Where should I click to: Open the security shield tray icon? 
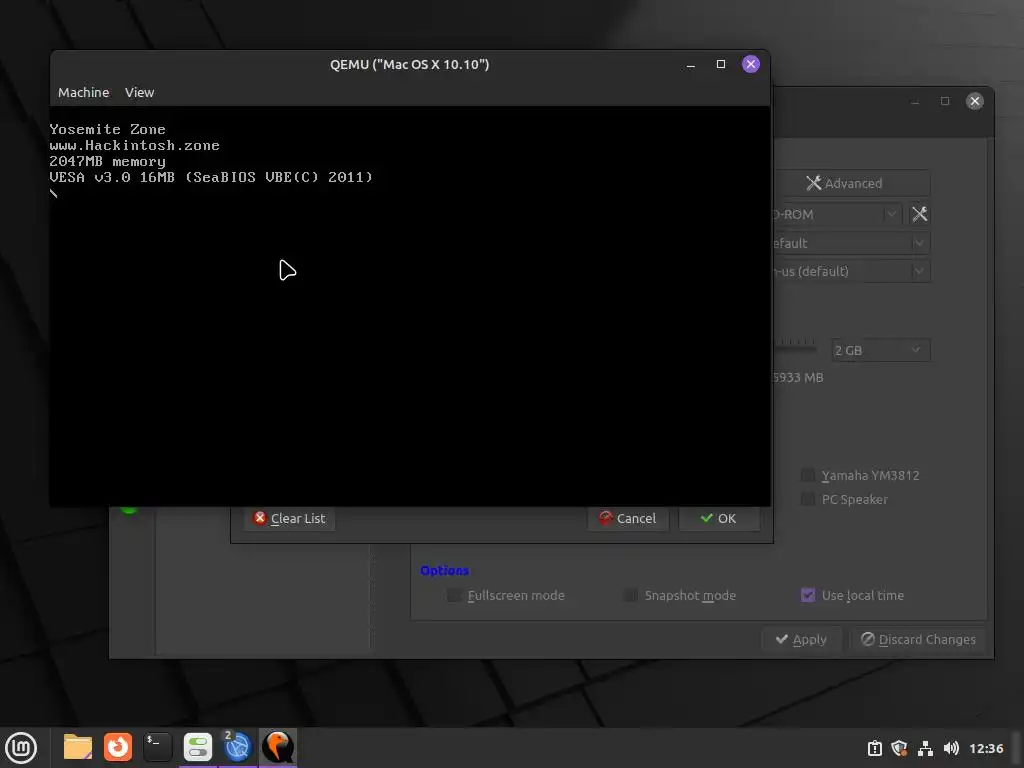click(900, 748)
